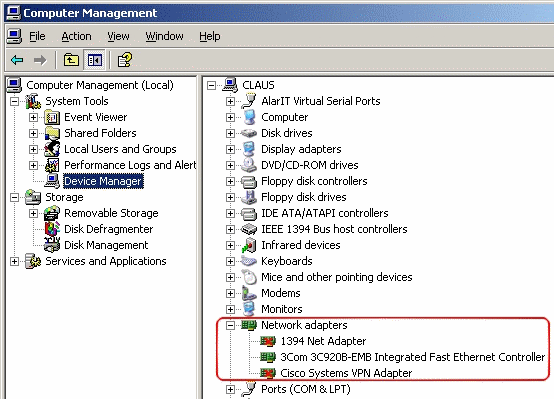554x399 pixels.
Task: Select the Infrared devices icon
Action: coord(249,245)
